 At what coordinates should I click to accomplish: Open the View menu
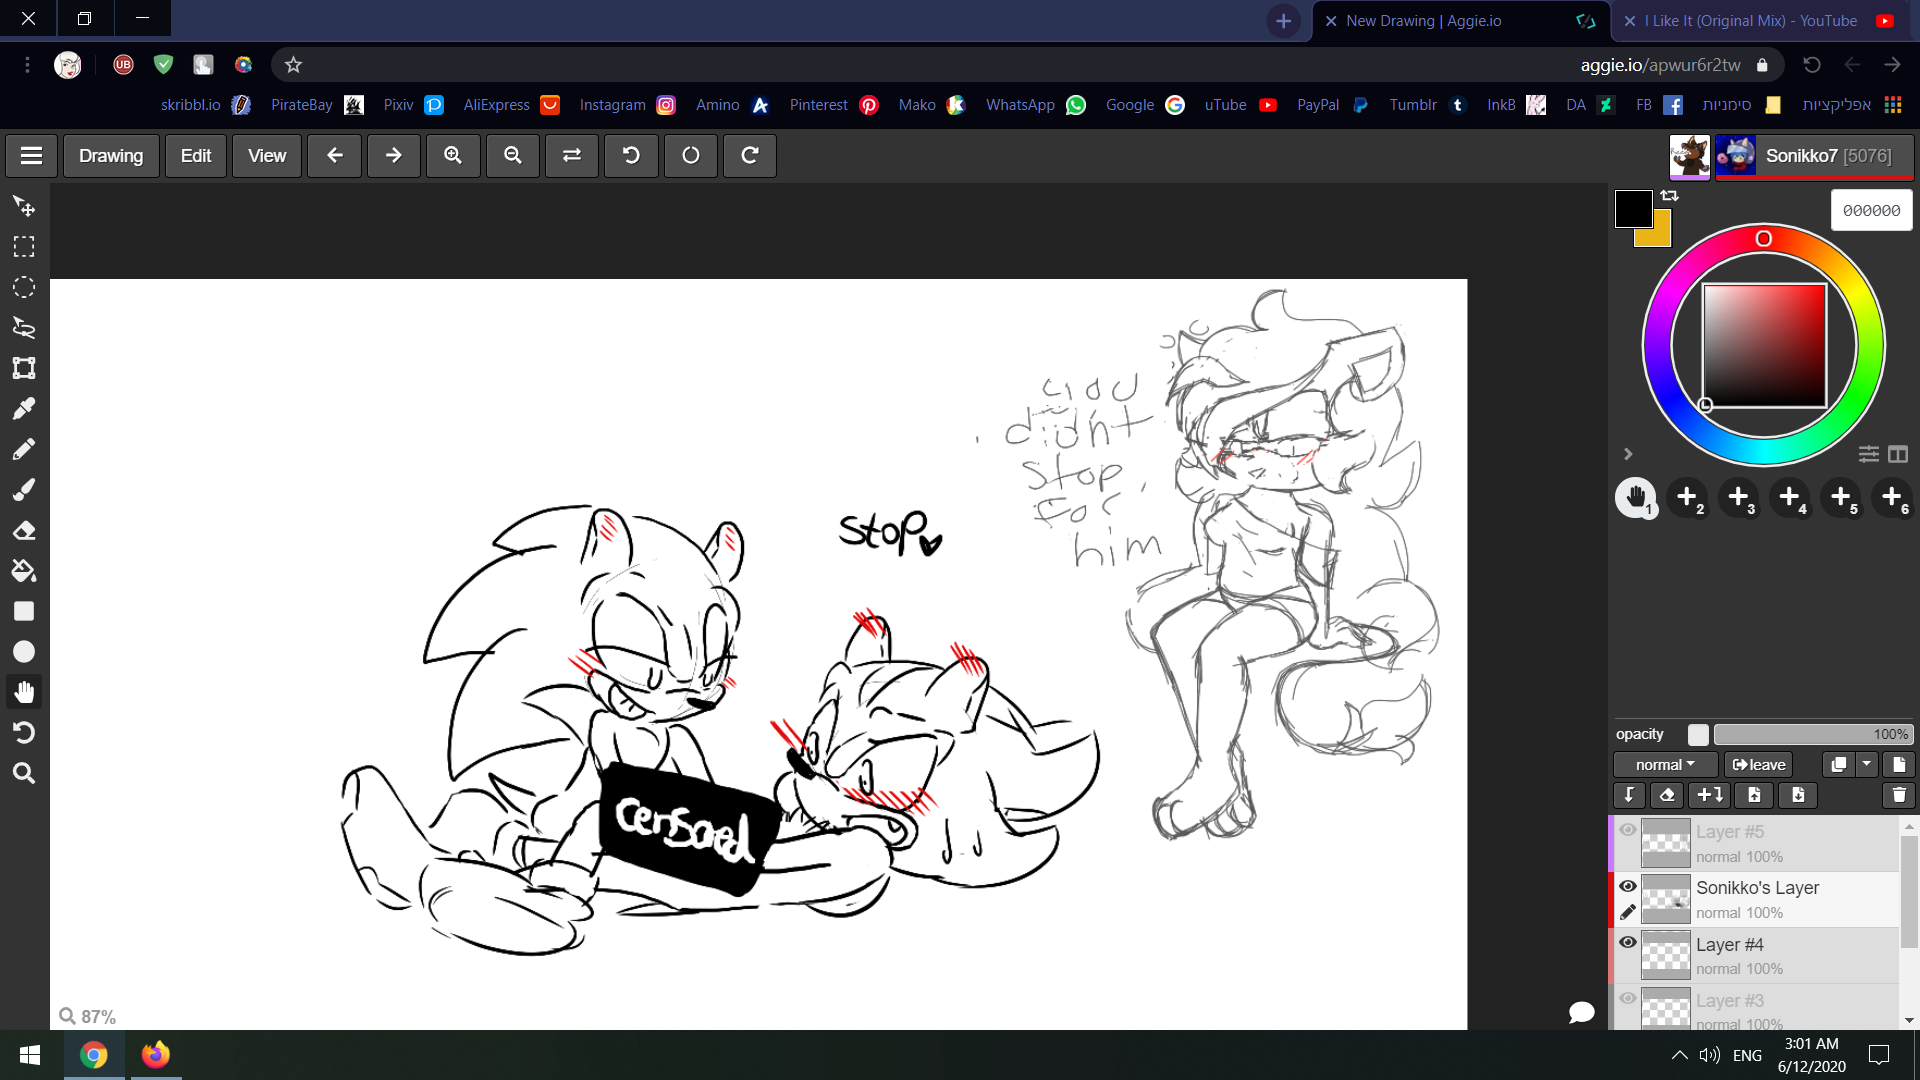point(267,156)
